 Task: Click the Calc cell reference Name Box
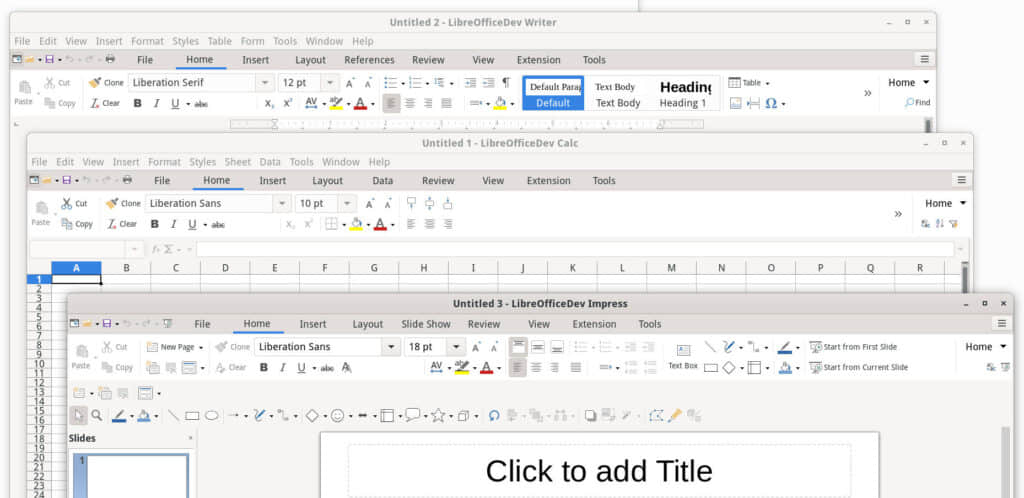coord(76,249)
